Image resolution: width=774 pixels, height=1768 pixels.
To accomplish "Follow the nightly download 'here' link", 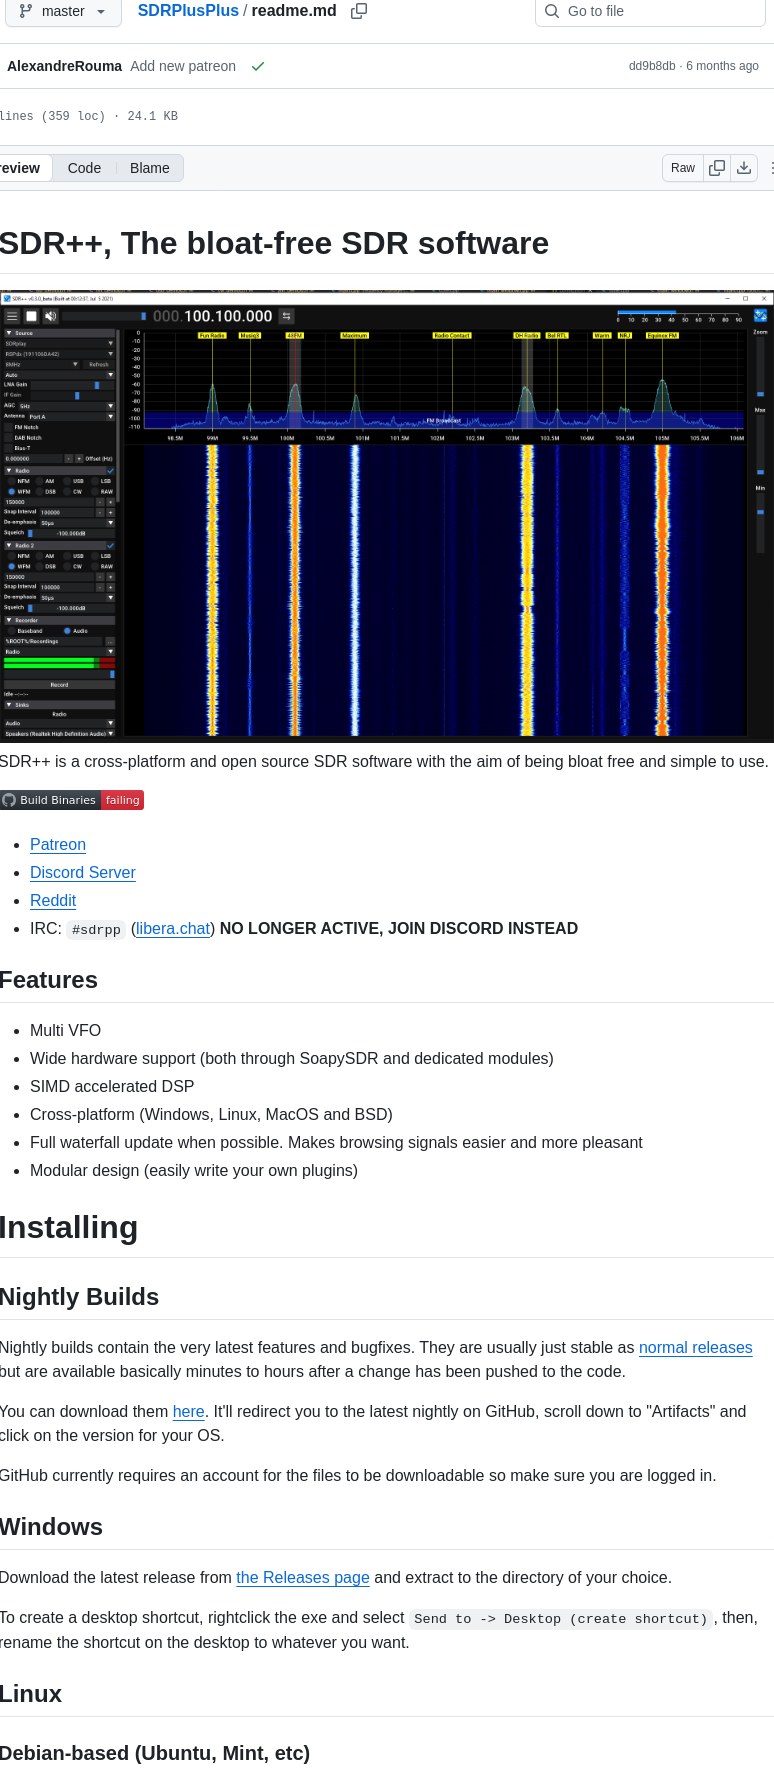I will (x=189, y=1411).
